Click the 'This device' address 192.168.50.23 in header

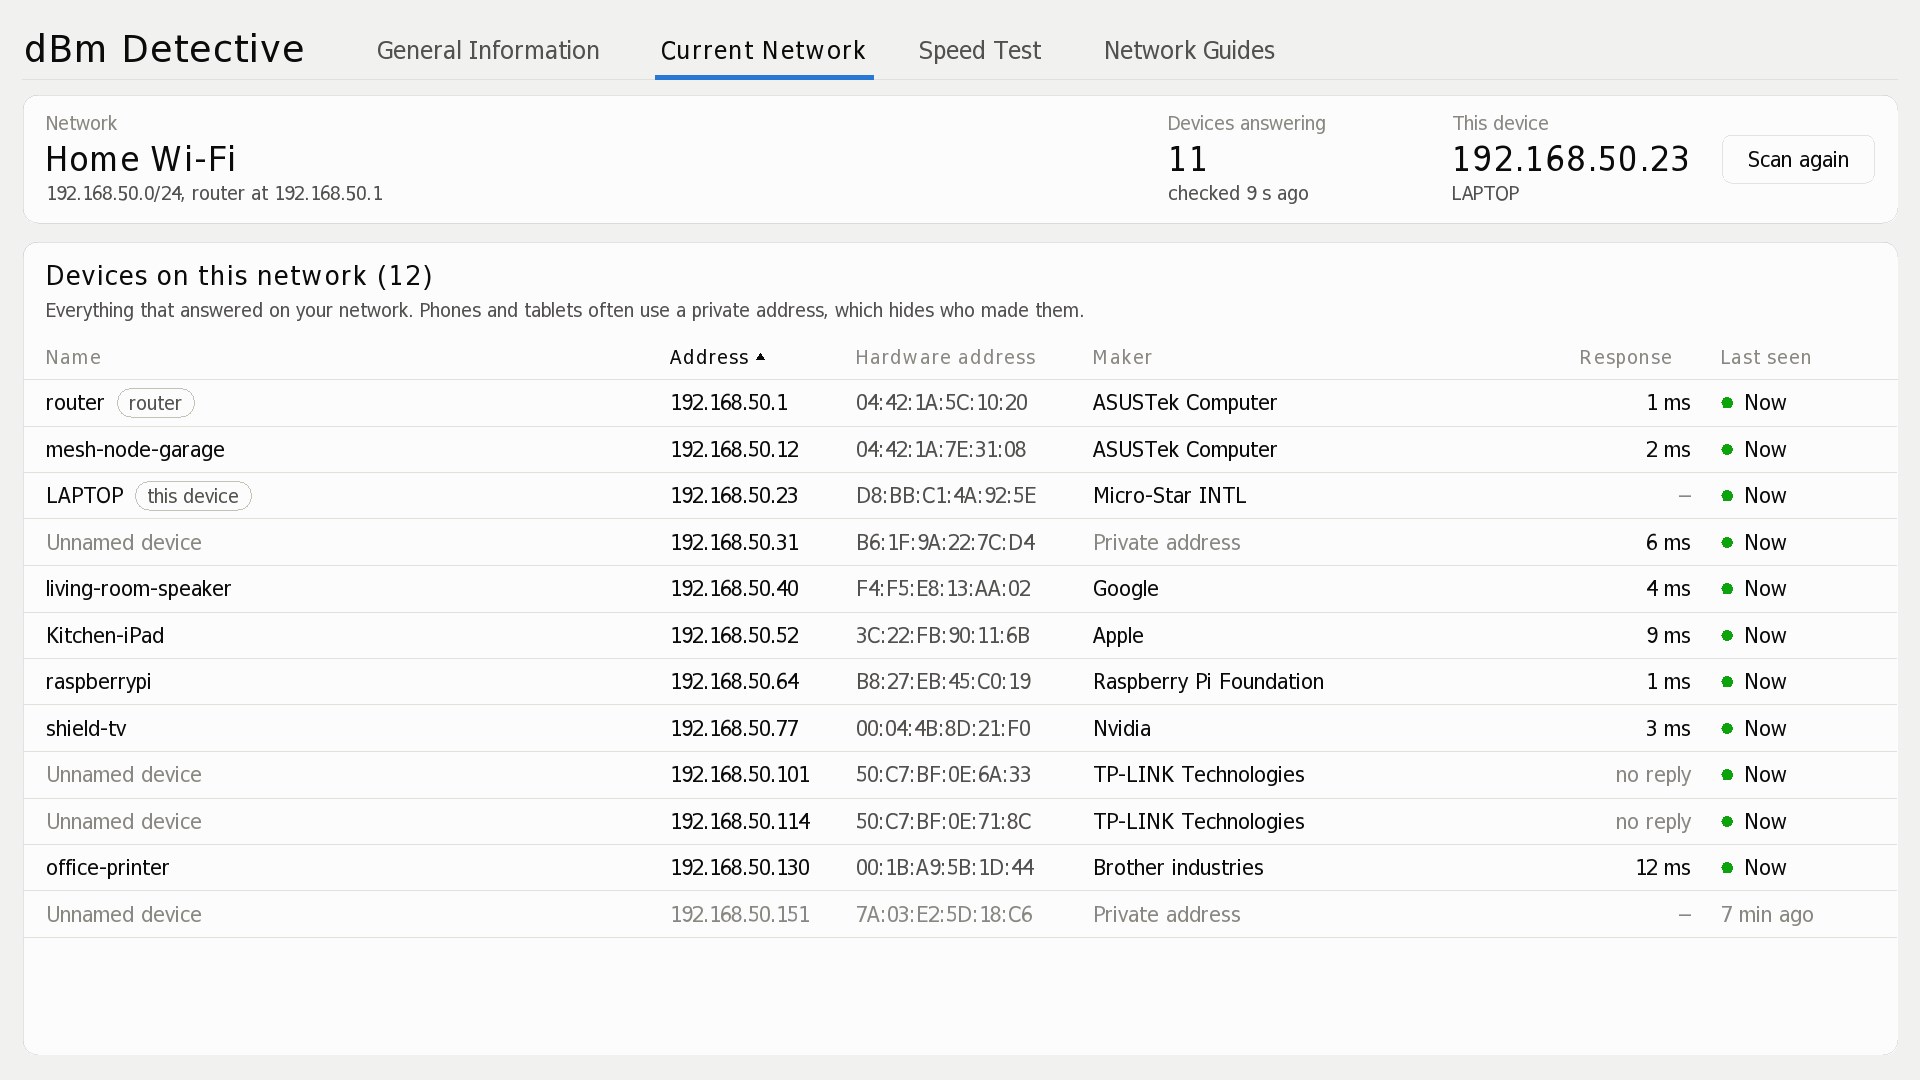pos(1570,160)
